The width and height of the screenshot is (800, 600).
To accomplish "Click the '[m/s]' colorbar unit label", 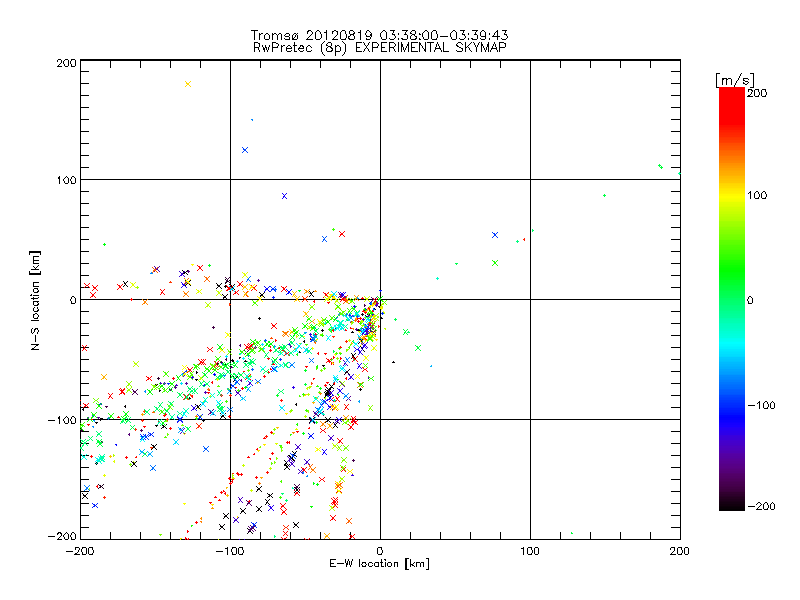I will [x=735, y=80].
